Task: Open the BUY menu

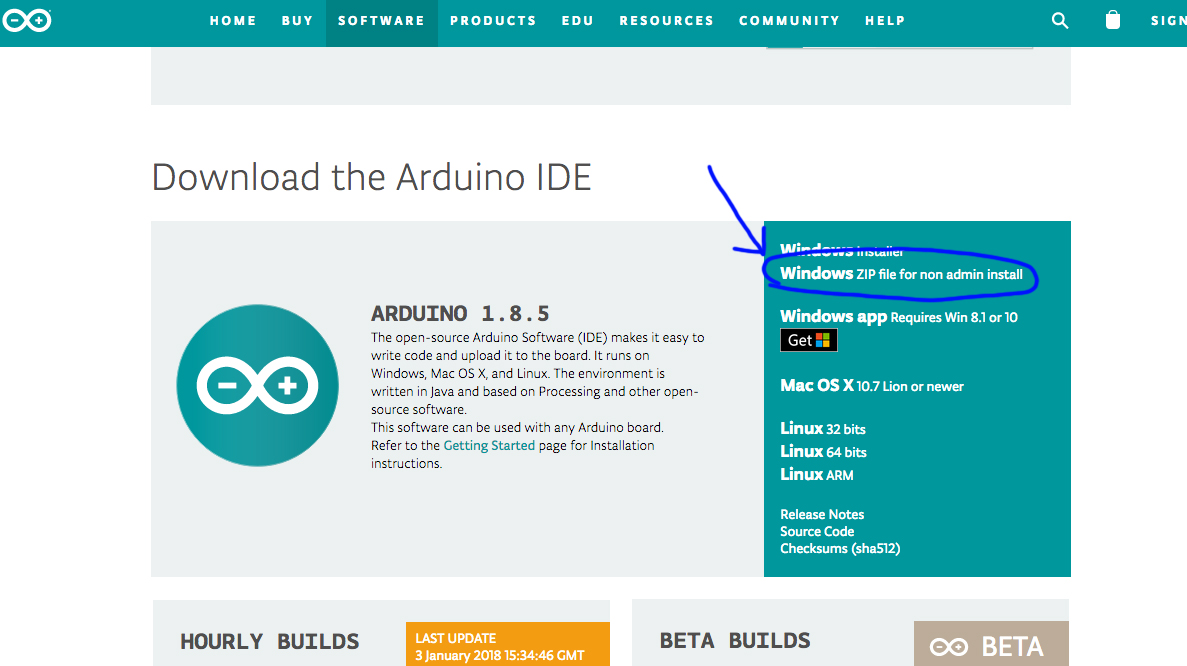Action: [x=298, y=20]
